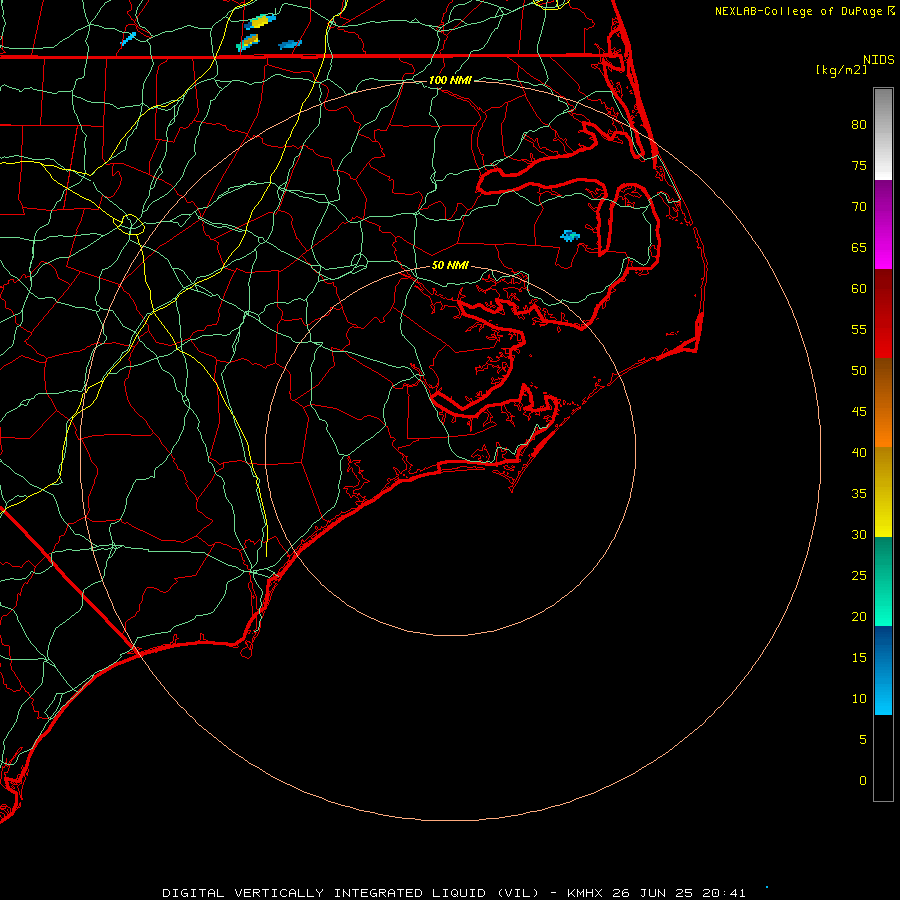Select the 10 value on the VIL scale
The image size is (900, 900).
[859, 699]
